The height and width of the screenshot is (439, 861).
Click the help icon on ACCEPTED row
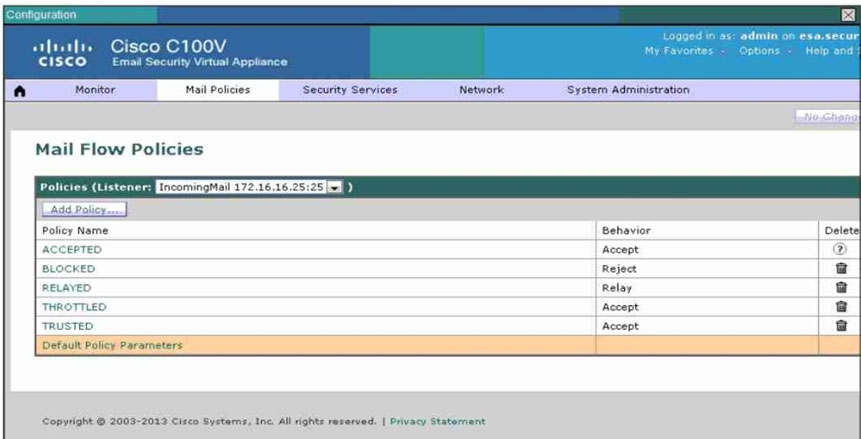coord(840,249)
